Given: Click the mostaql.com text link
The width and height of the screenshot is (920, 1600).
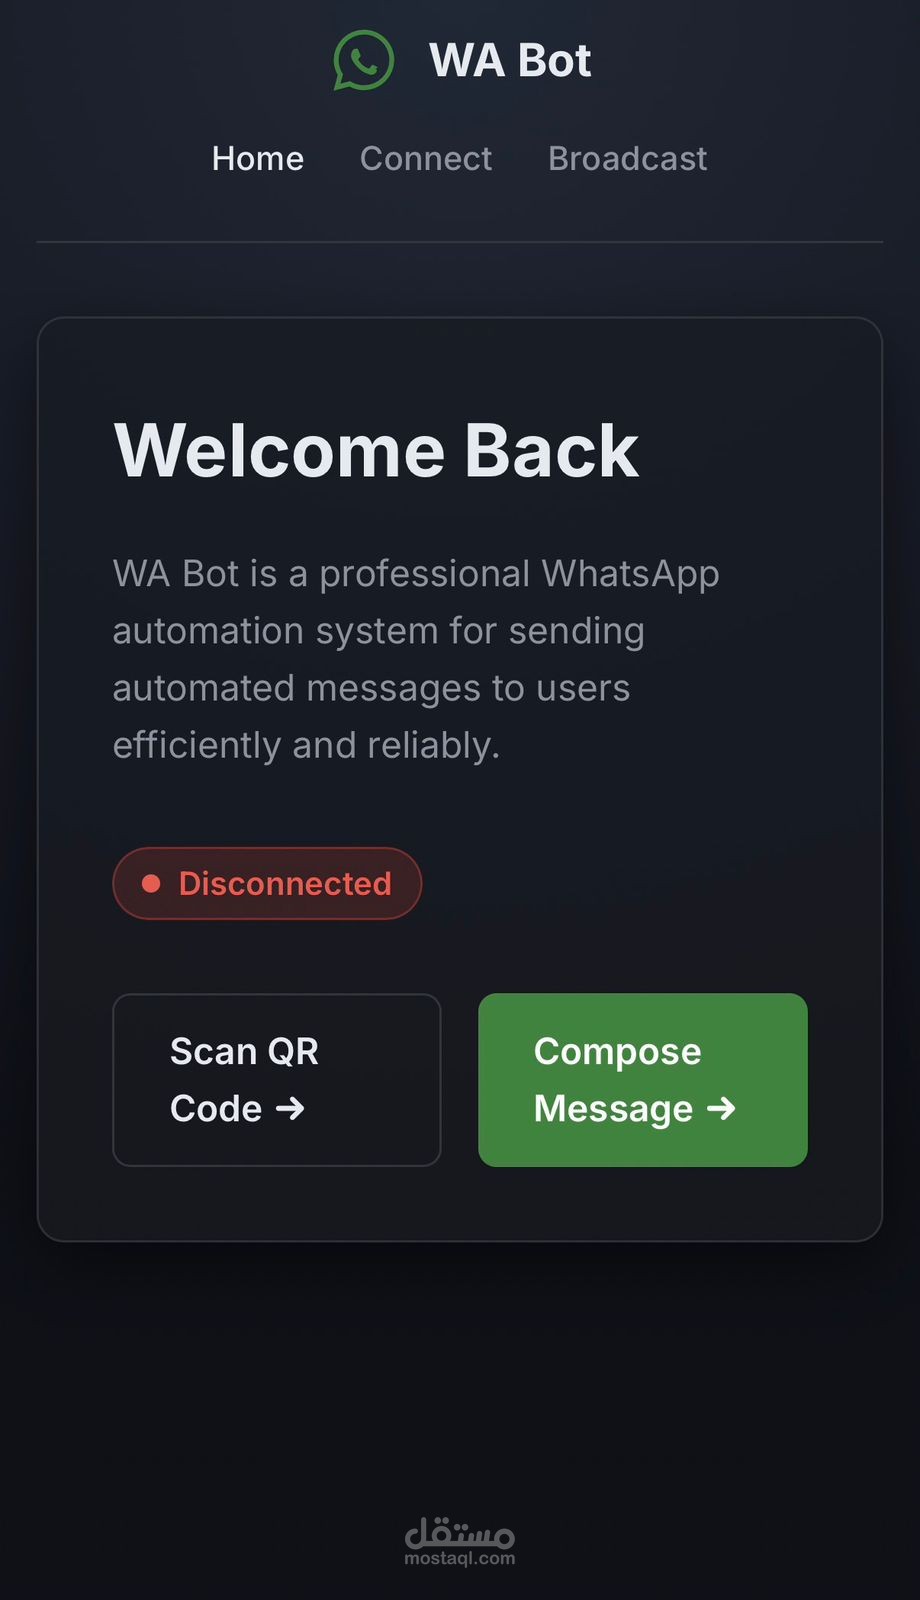Looking at the screenshot, I should [x=460, y=1558].
